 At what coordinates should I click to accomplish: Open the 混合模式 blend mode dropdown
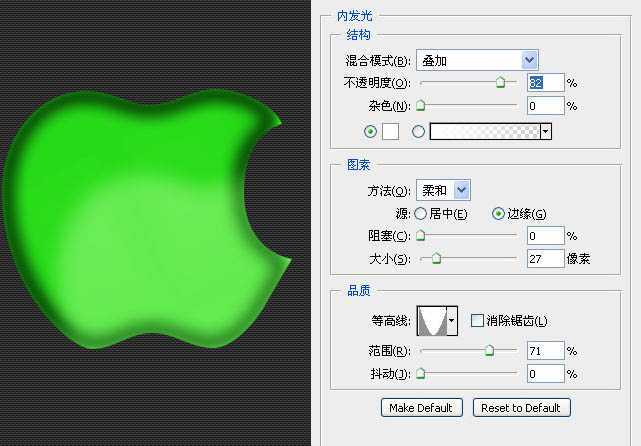(x=477, y=60)
